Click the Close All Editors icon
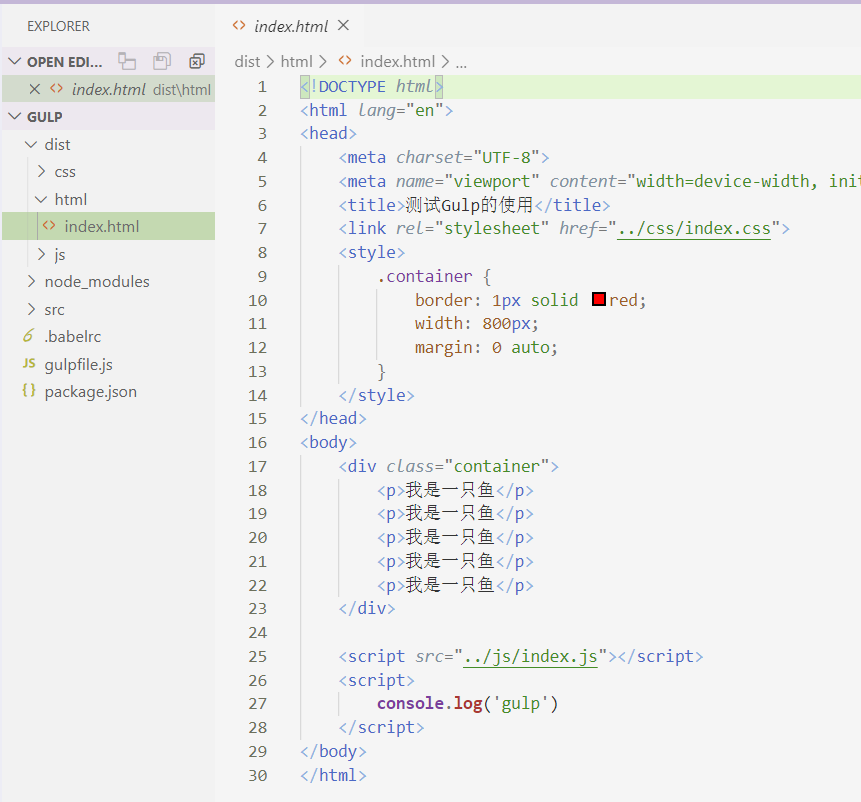Screen dimensions: 861x802 click(x=197, y=61)
